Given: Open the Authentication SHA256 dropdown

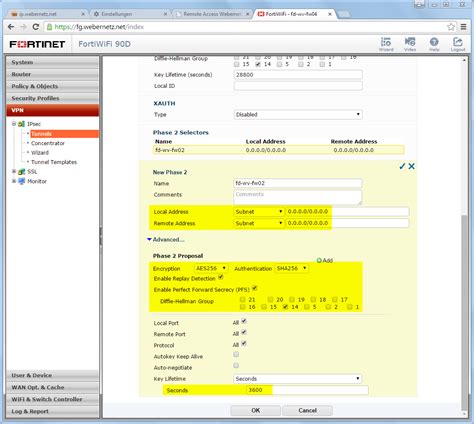Looking at the screenshot, I should pyautogui.click(x=291, y=268).
